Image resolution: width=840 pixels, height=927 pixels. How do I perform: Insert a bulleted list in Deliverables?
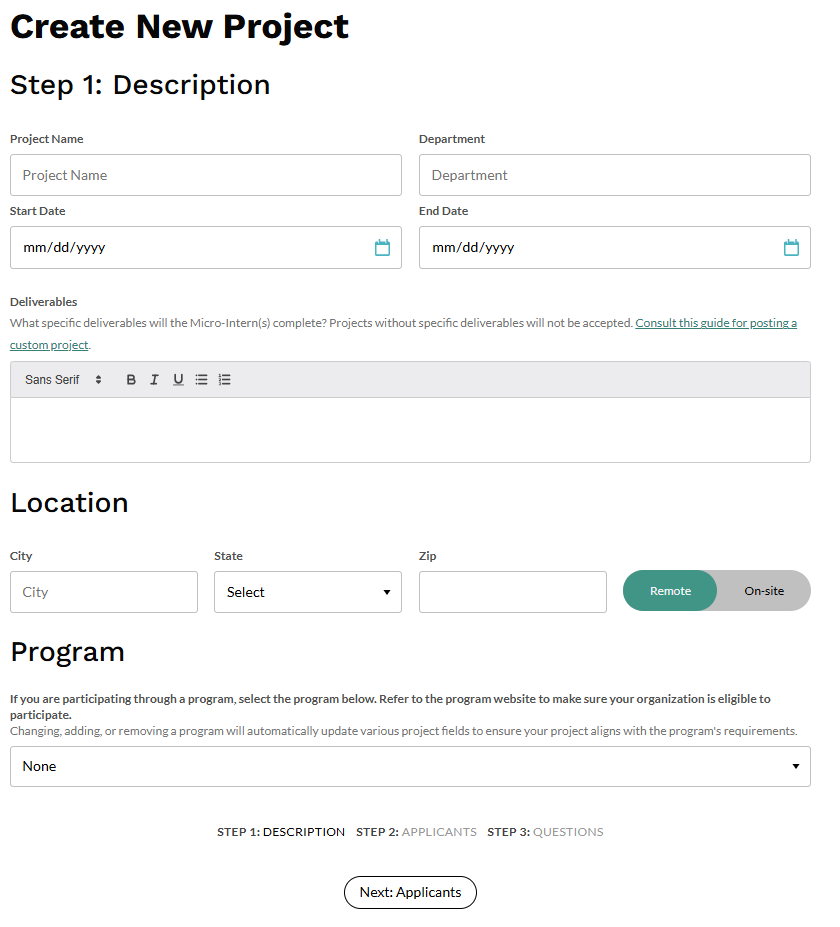click(201, 380)
